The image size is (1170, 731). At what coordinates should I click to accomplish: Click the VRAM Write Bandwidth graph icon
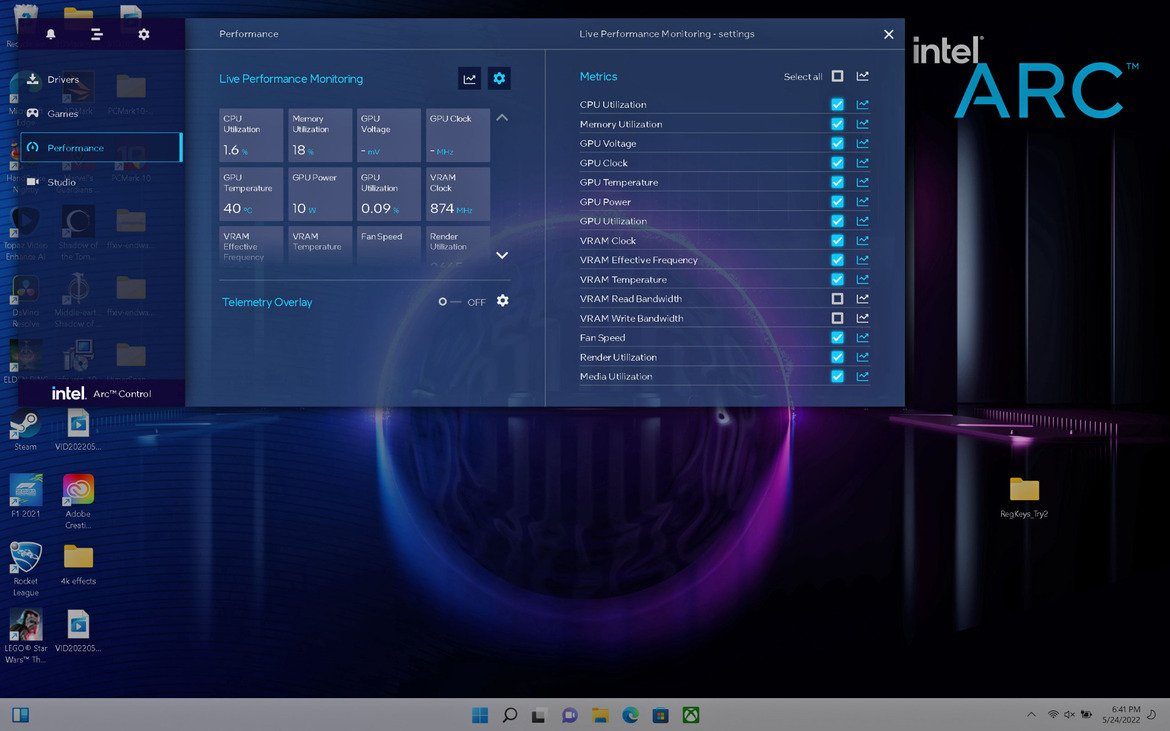click(x=863, y=318)
